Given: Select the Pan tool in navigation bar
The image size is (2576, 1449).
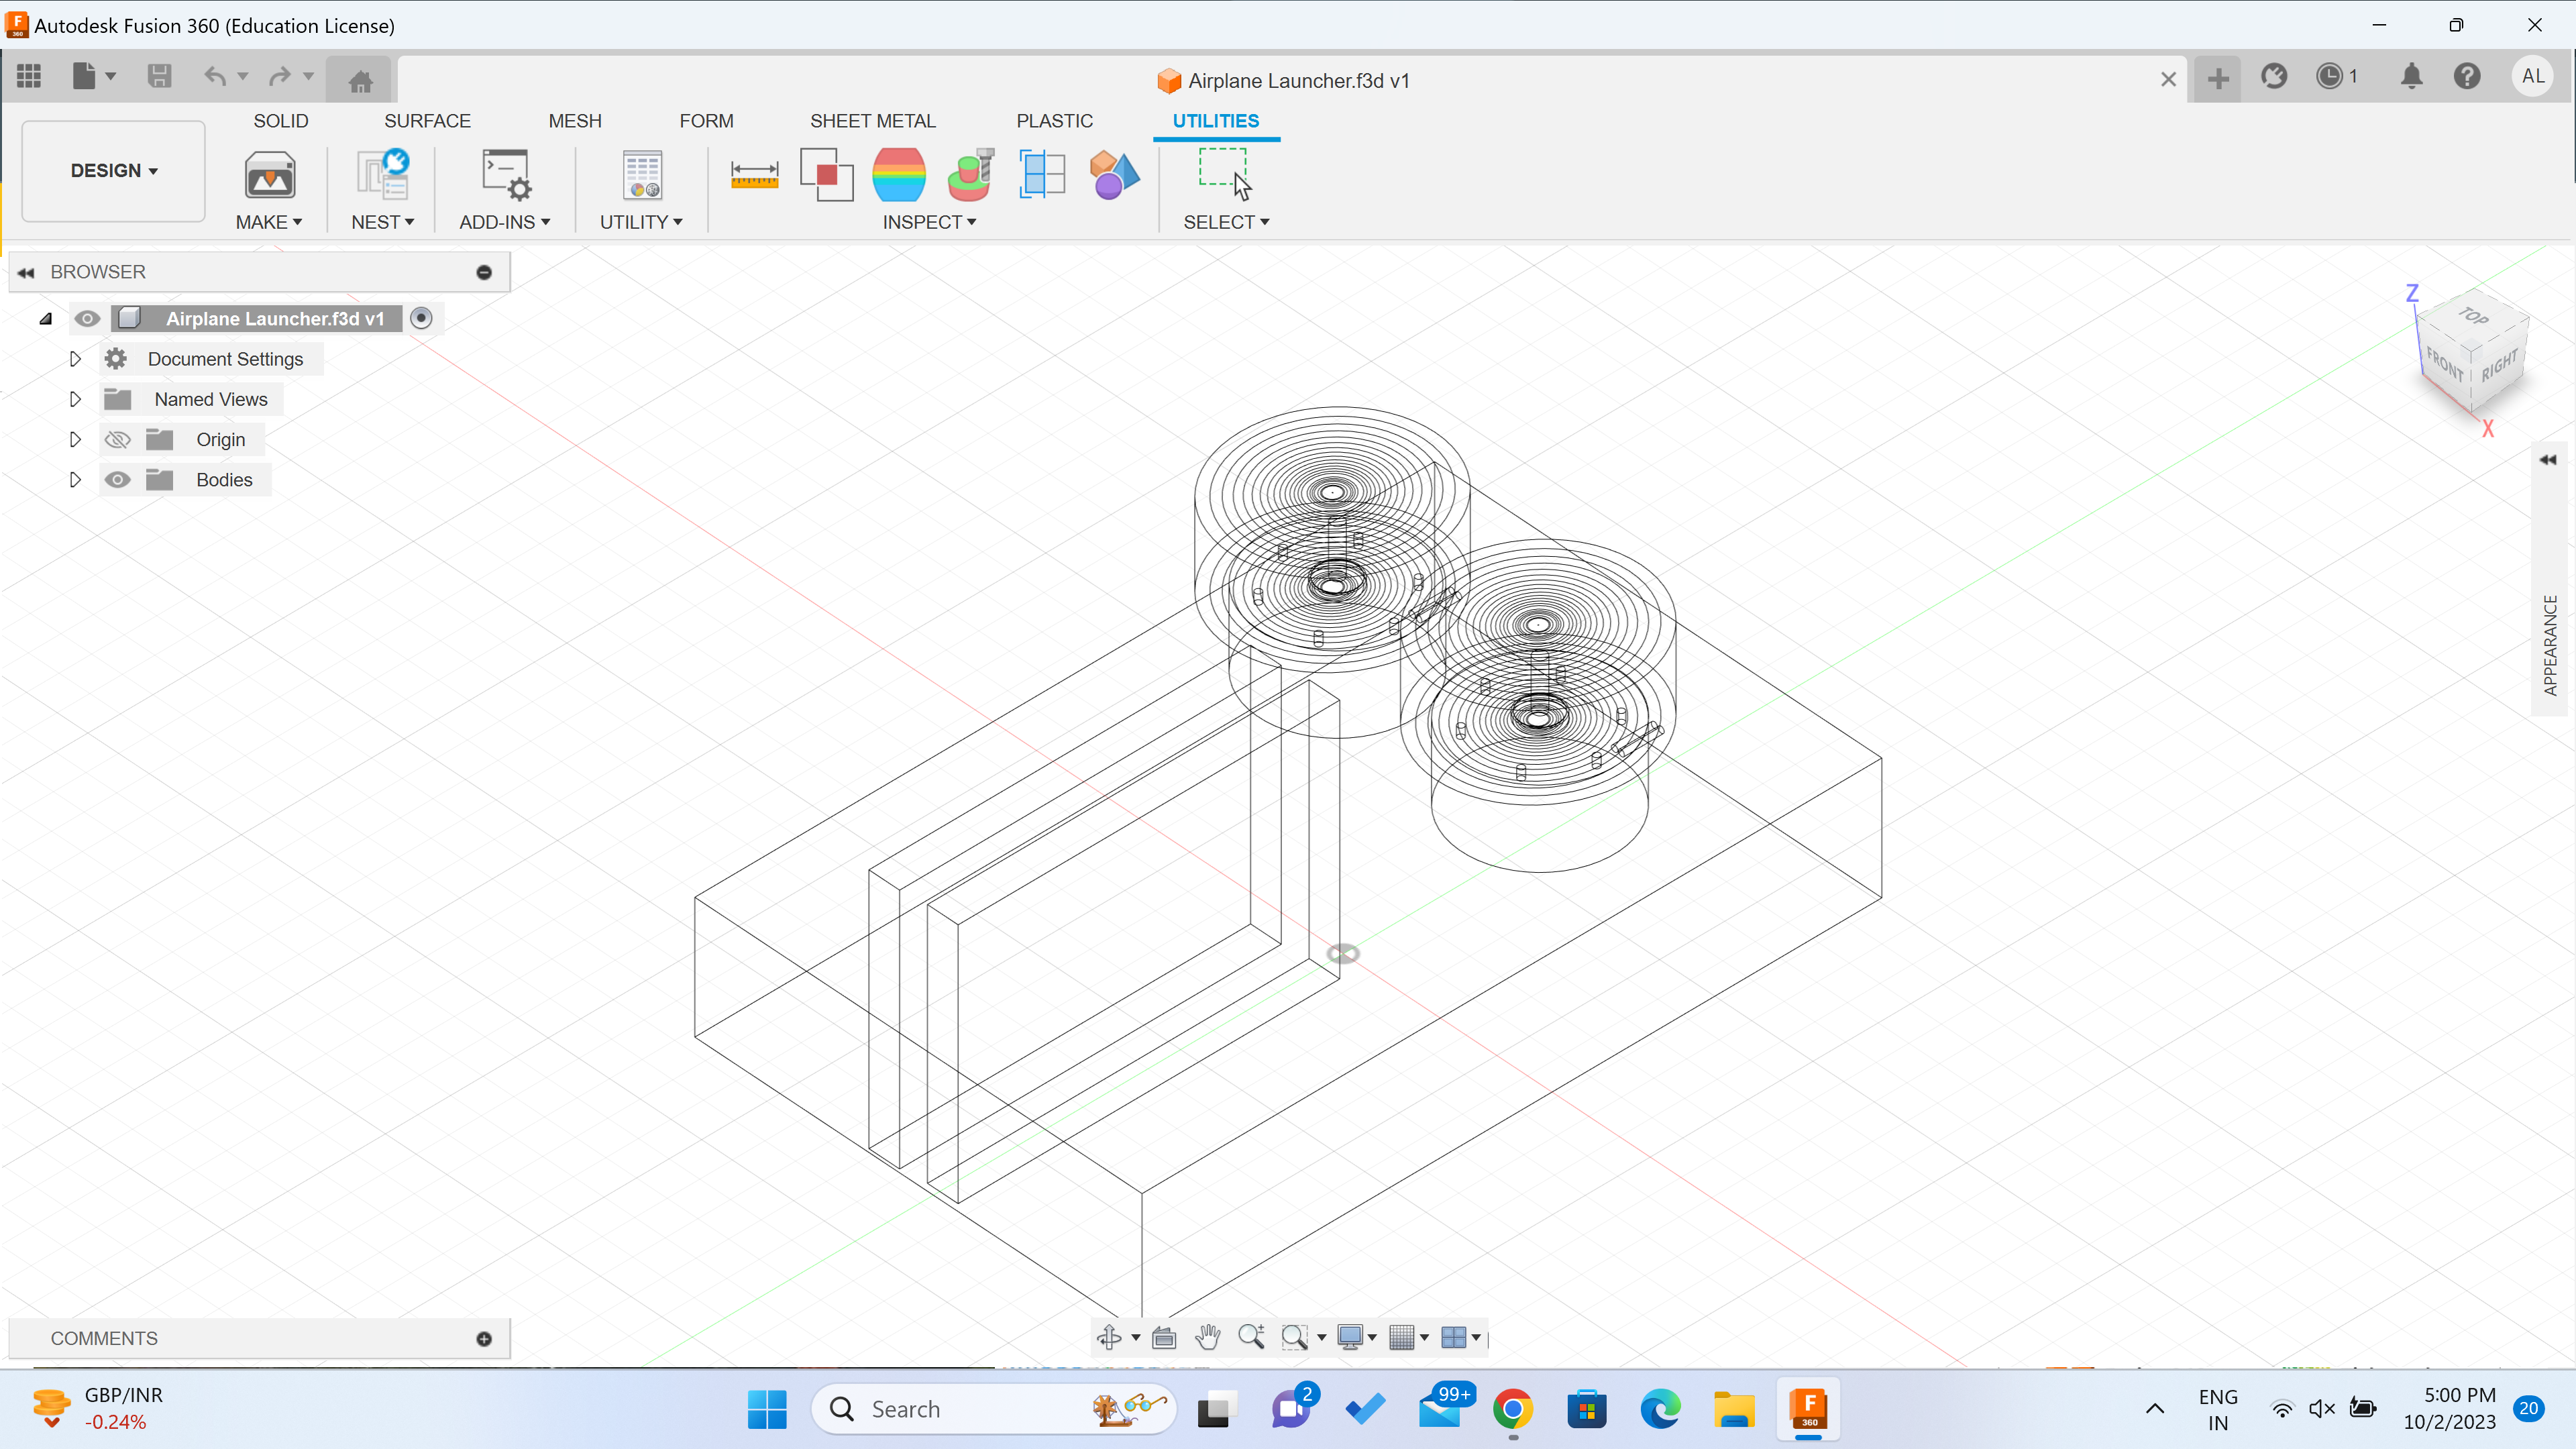Looking at the screenshot, I should pos(1208,1337).
